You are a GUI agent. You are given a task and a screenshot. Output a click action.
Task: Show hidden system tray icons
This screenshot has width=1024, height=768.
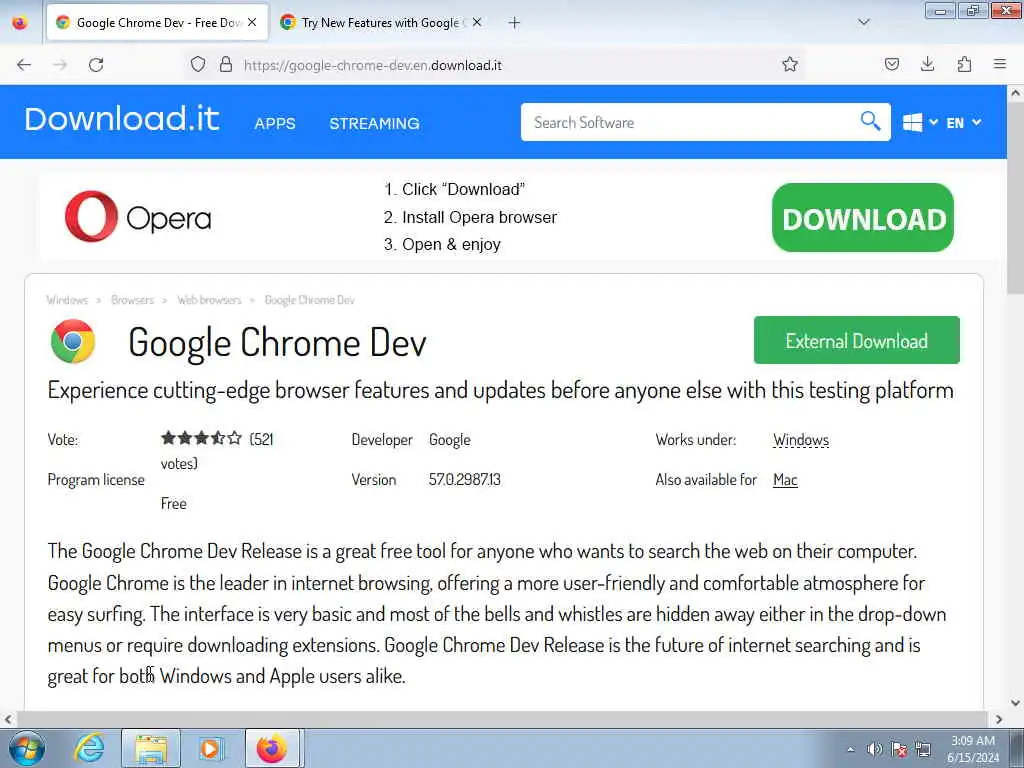(x=850, y=749)
